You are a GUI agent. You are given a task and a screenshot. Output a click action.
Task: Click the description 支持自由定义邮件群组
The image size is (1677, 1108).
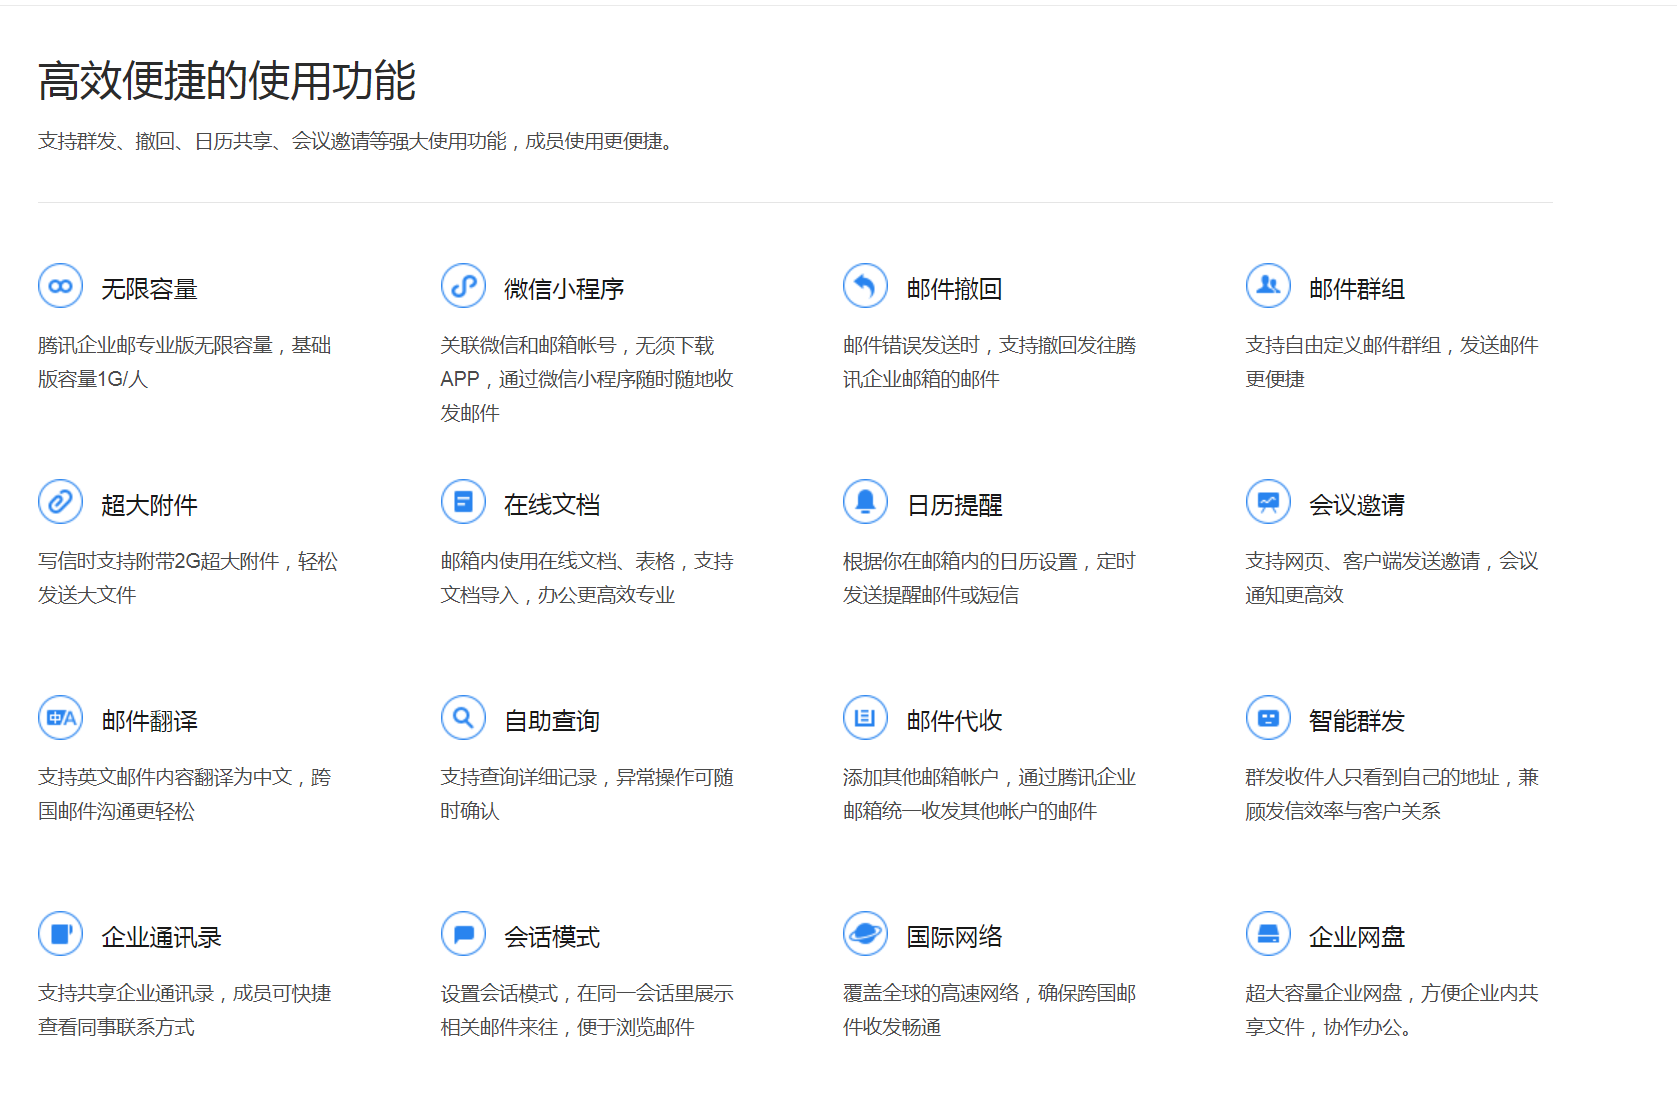coord(1392,362)
